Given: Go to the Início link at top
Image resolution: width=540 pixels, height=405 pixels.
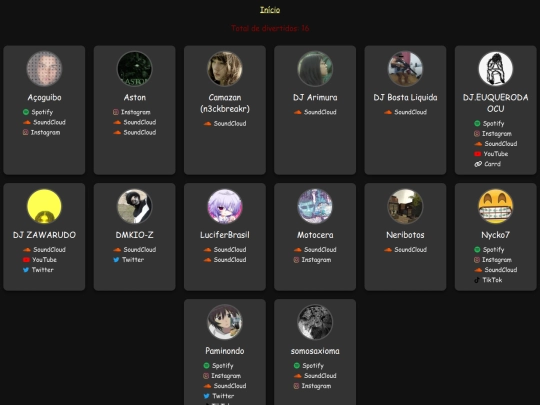Looking at the screenshot, I should point(270,10).
